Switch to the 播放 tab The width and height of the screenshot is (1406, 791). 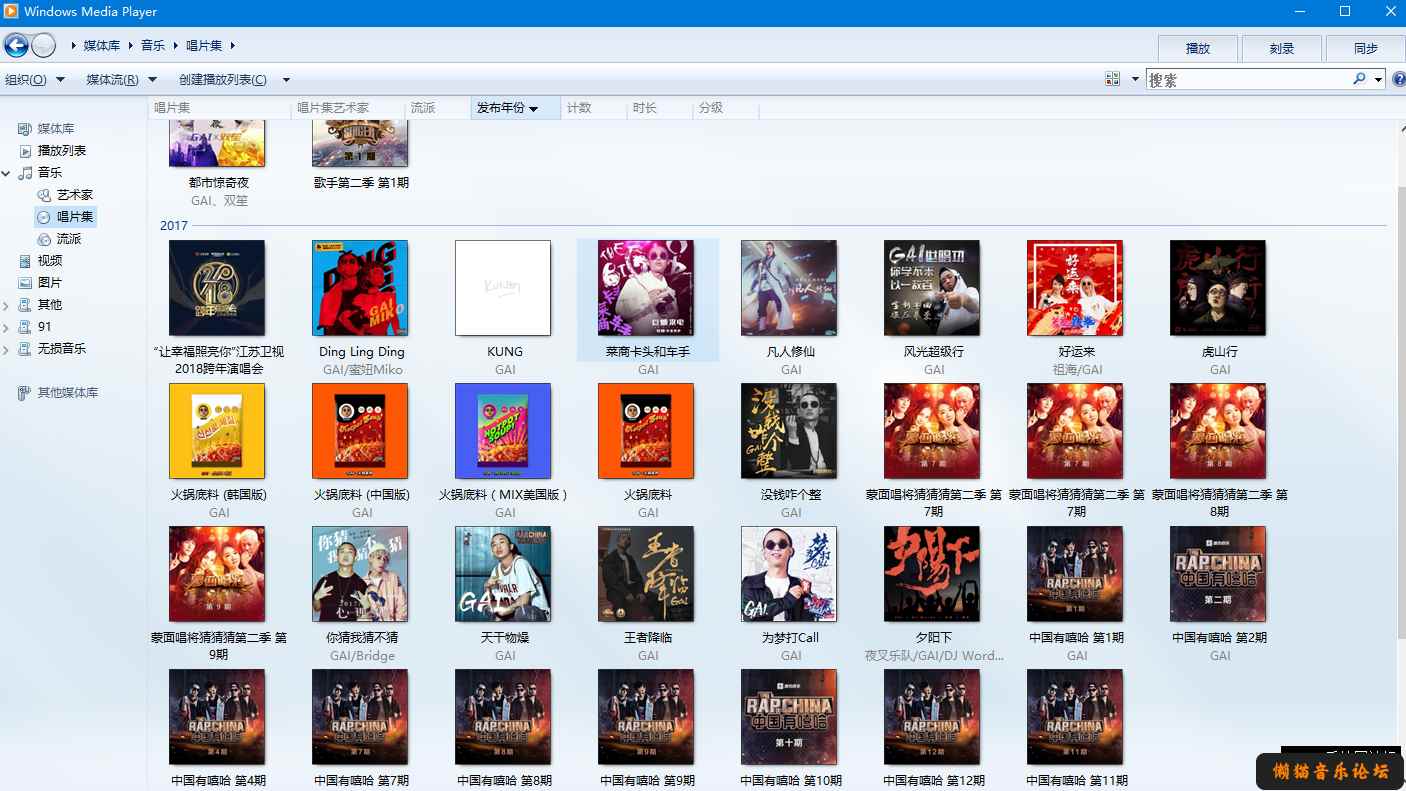pyautogui.click(x=1198, y=48)
